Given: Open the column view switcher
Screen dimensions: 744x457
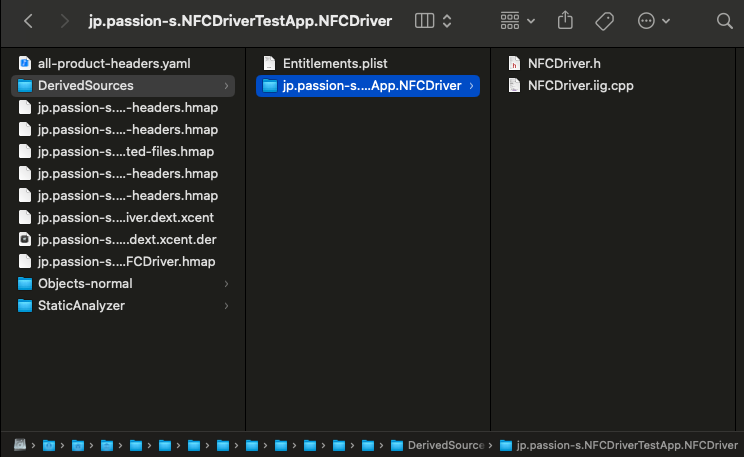Looking at the screenshot, I should coord(432,20).
